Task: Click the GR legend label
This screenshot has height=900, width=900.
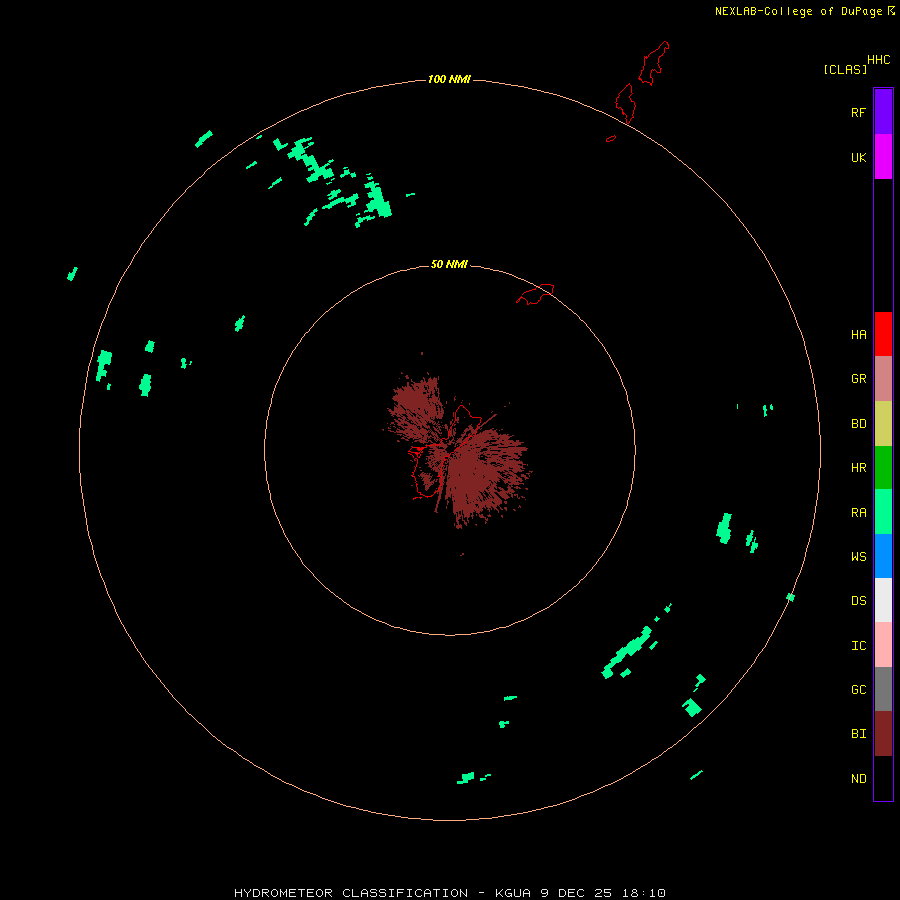Action: click(x=858, y=379)
